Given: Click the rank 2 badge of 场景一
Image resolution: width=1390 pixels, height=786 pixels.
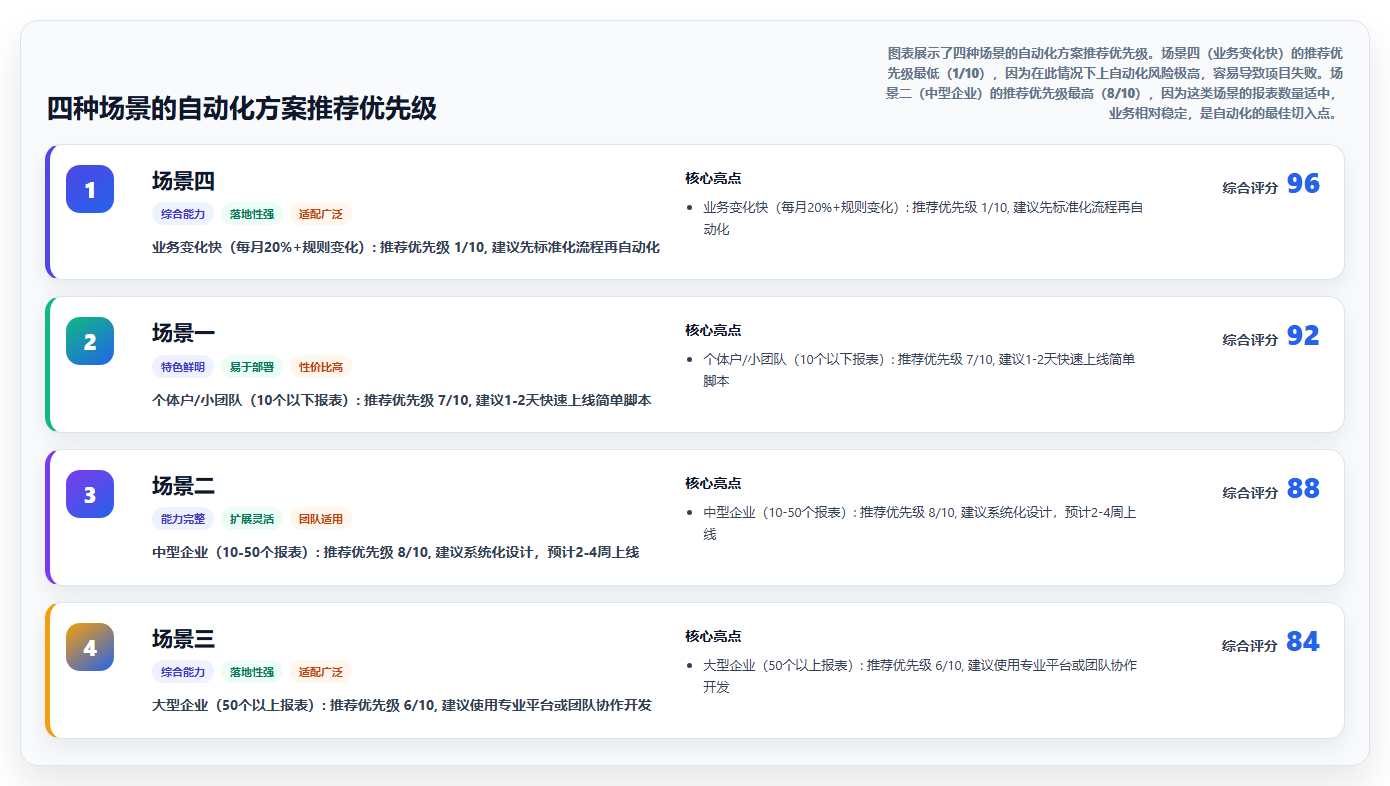Looking at the screenshot, I should pos(90,341).
